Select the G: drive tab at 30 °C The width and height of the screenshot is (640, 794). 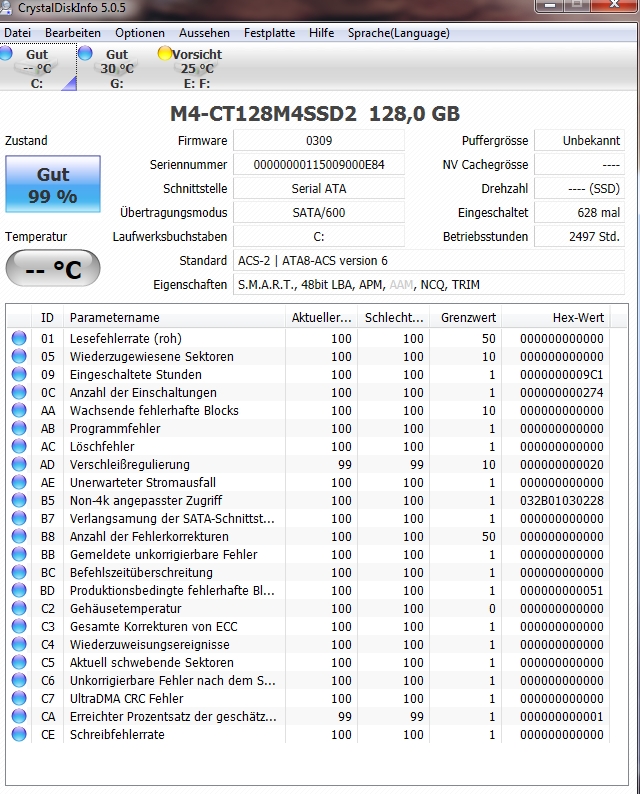click(x=116, y=68)
